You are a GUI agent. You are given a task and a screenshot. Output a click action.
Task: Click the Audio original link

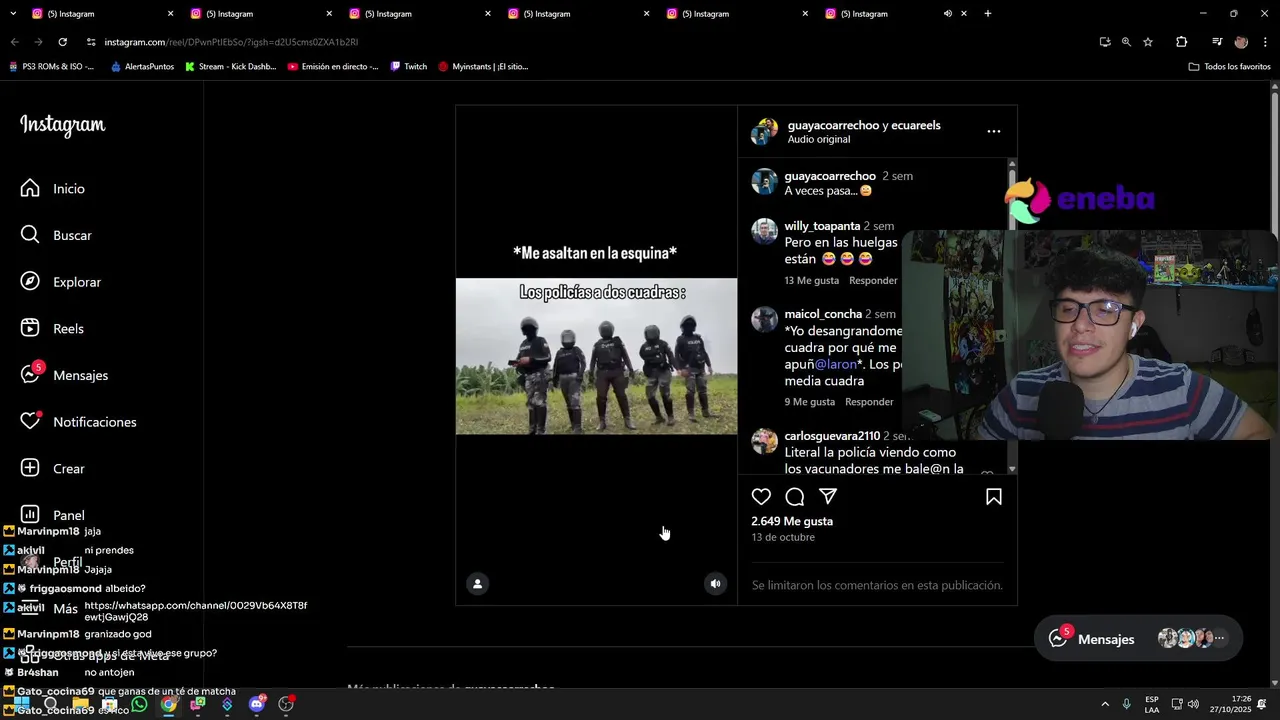[x=818, y=139]
